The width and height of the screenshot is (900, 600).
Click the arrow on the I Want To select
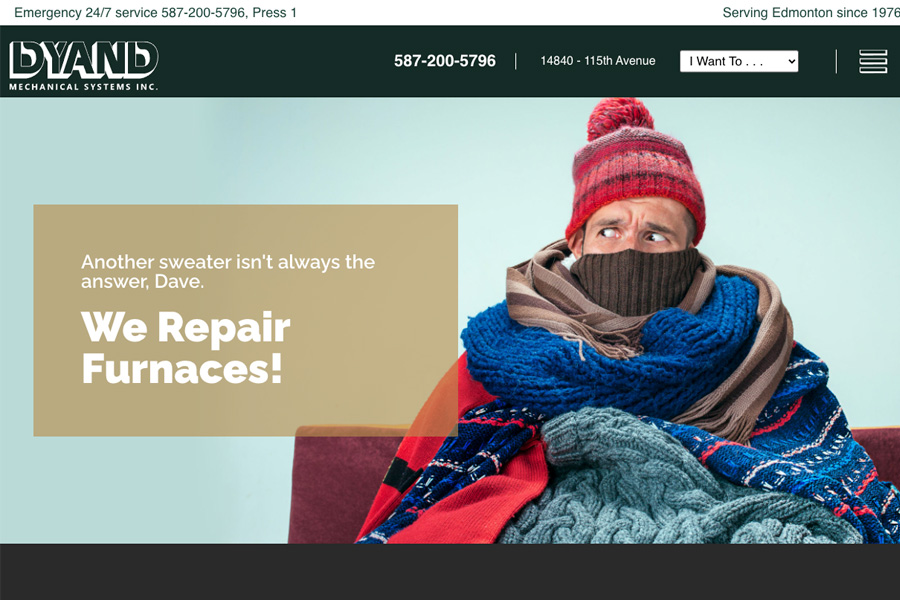(792, 61)
